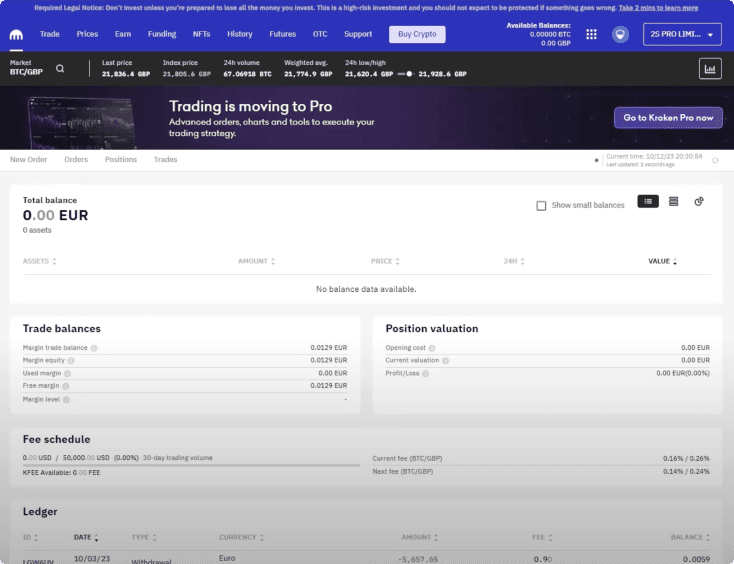Click the Last price 21,836.4 GBP value
The height and width of the screenshot is (564, 734).
click(126, 74)
